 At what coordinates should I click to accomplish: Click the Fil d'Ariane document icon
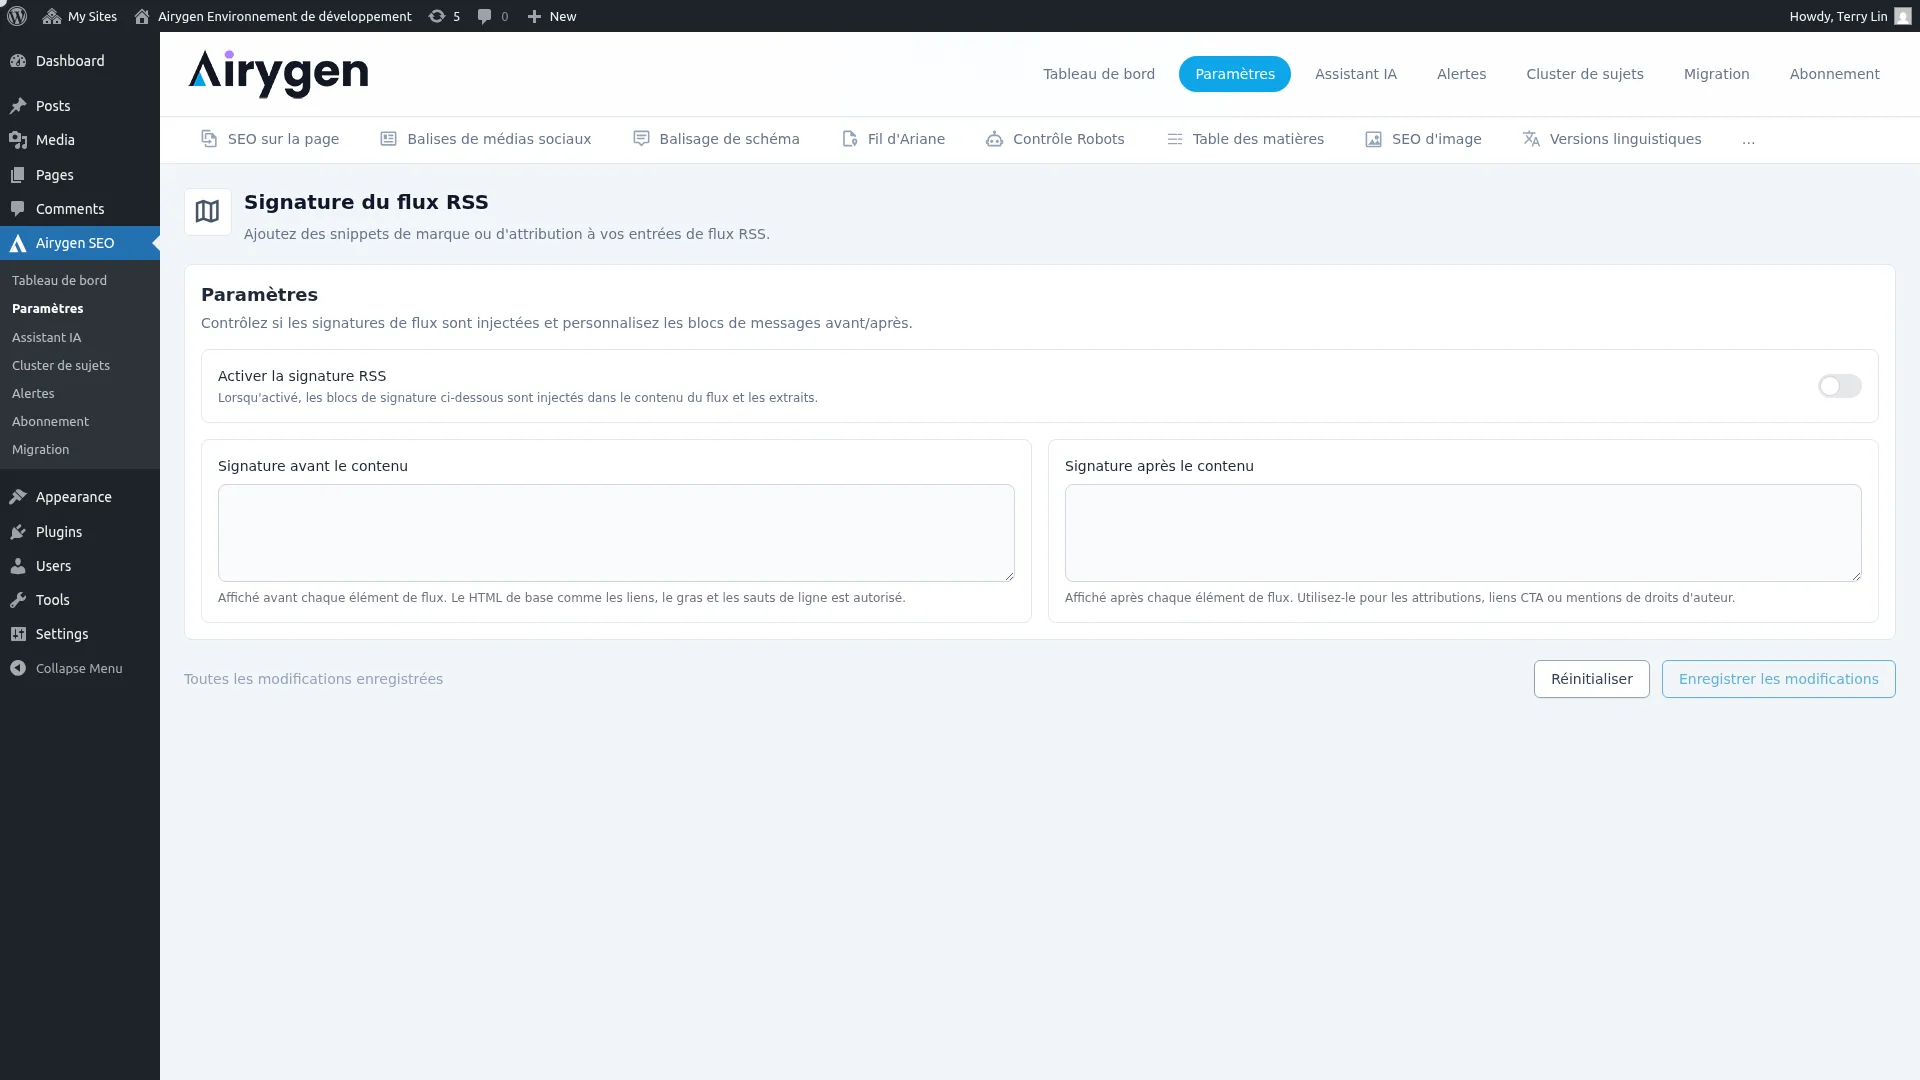click(x=849, y=139)
